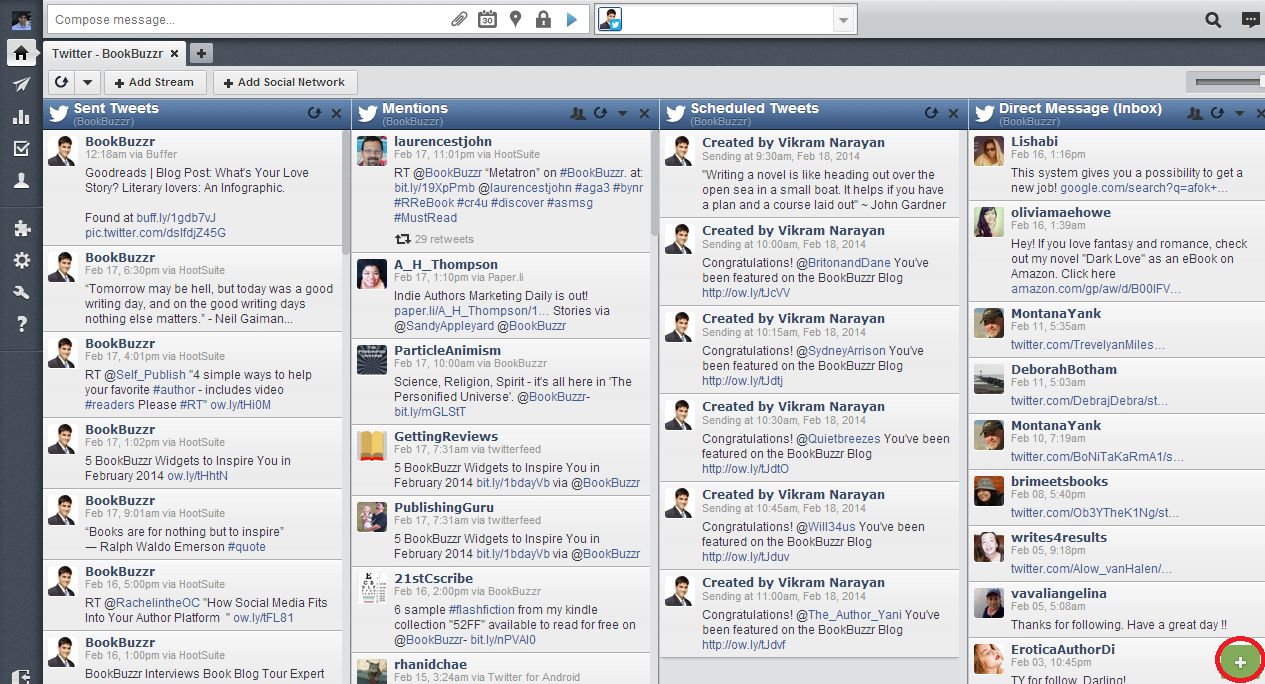Image resolution: width=1265 pixels, height=684 pixels.
Task: Open the Mentions stream options dropdown
Action: pyautogui.click(x=622, y=114)
